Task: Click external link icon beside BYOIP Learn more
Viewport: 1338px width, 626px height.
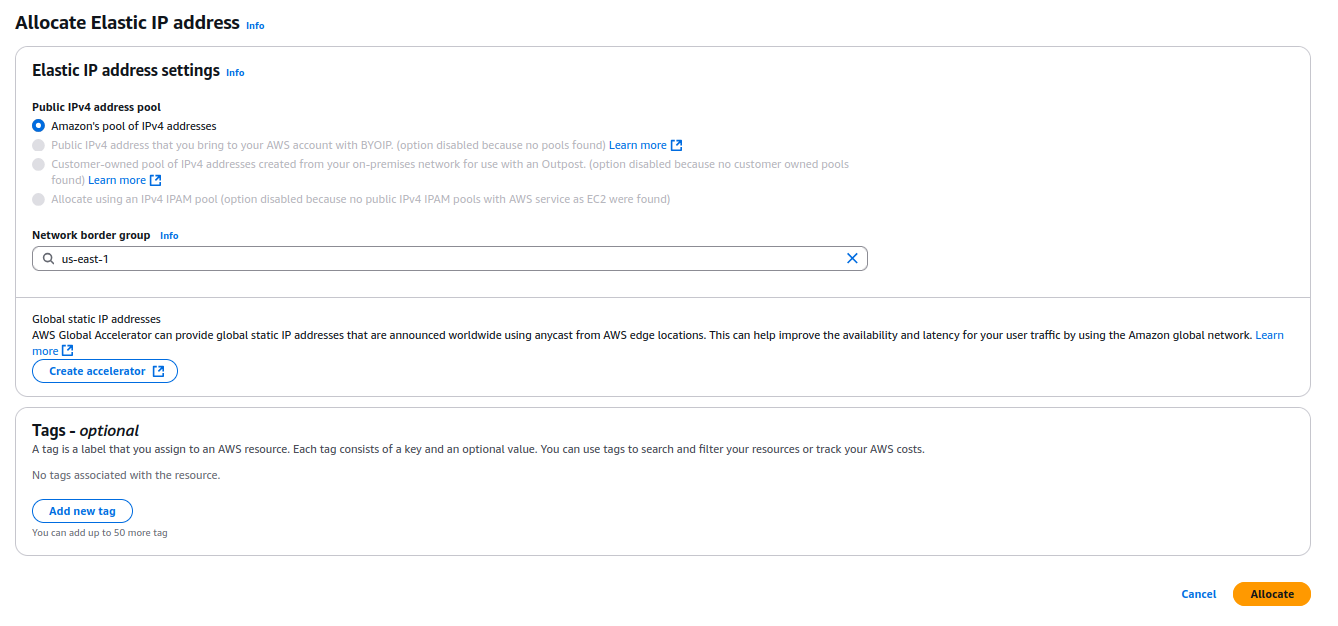Action: 677,145
